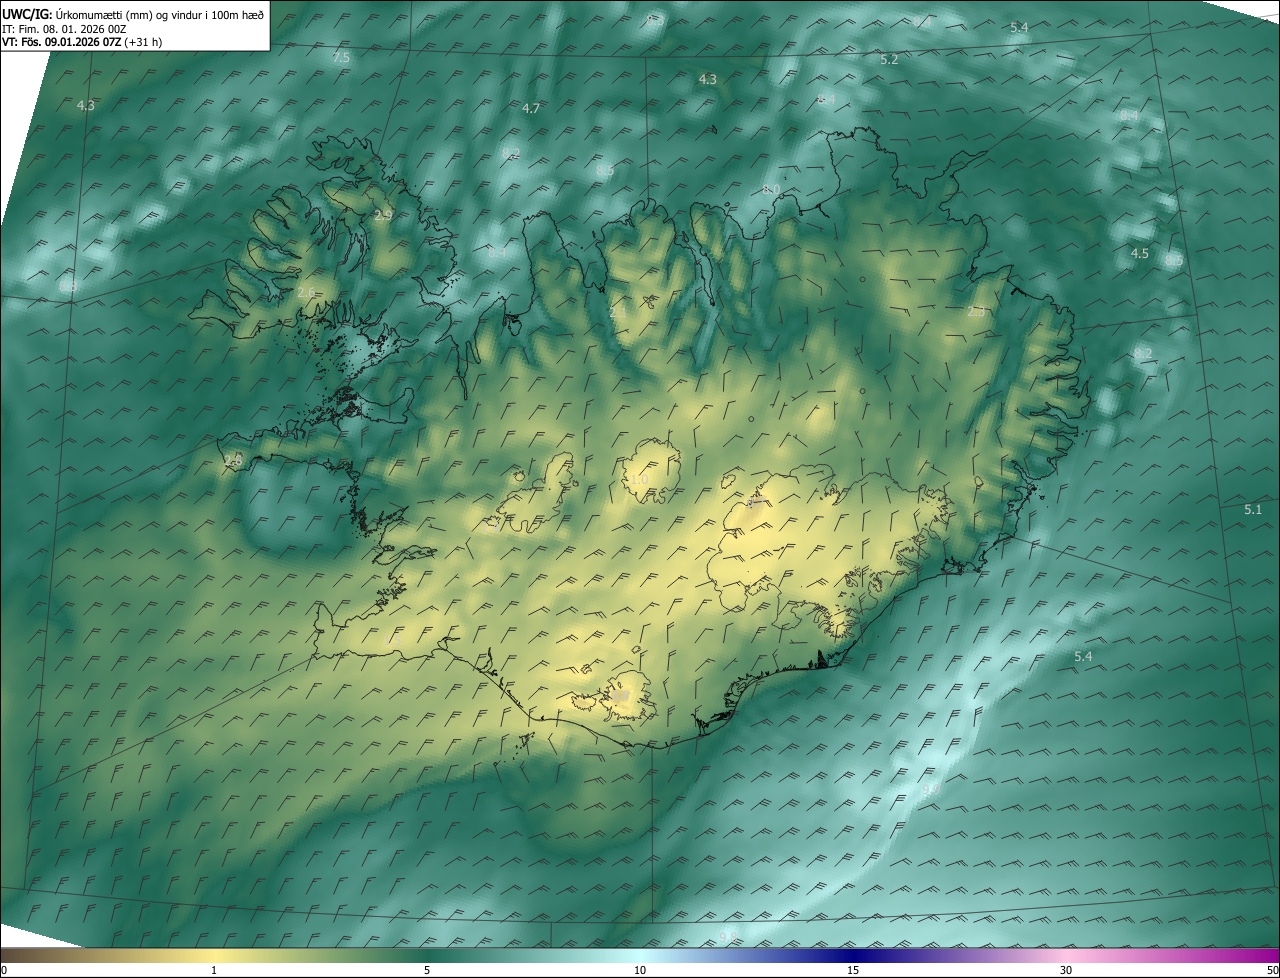The height and width of the screenshot is (978, 1280).
Task: Click the 7.5 value on the map
Action: [341, 58]
